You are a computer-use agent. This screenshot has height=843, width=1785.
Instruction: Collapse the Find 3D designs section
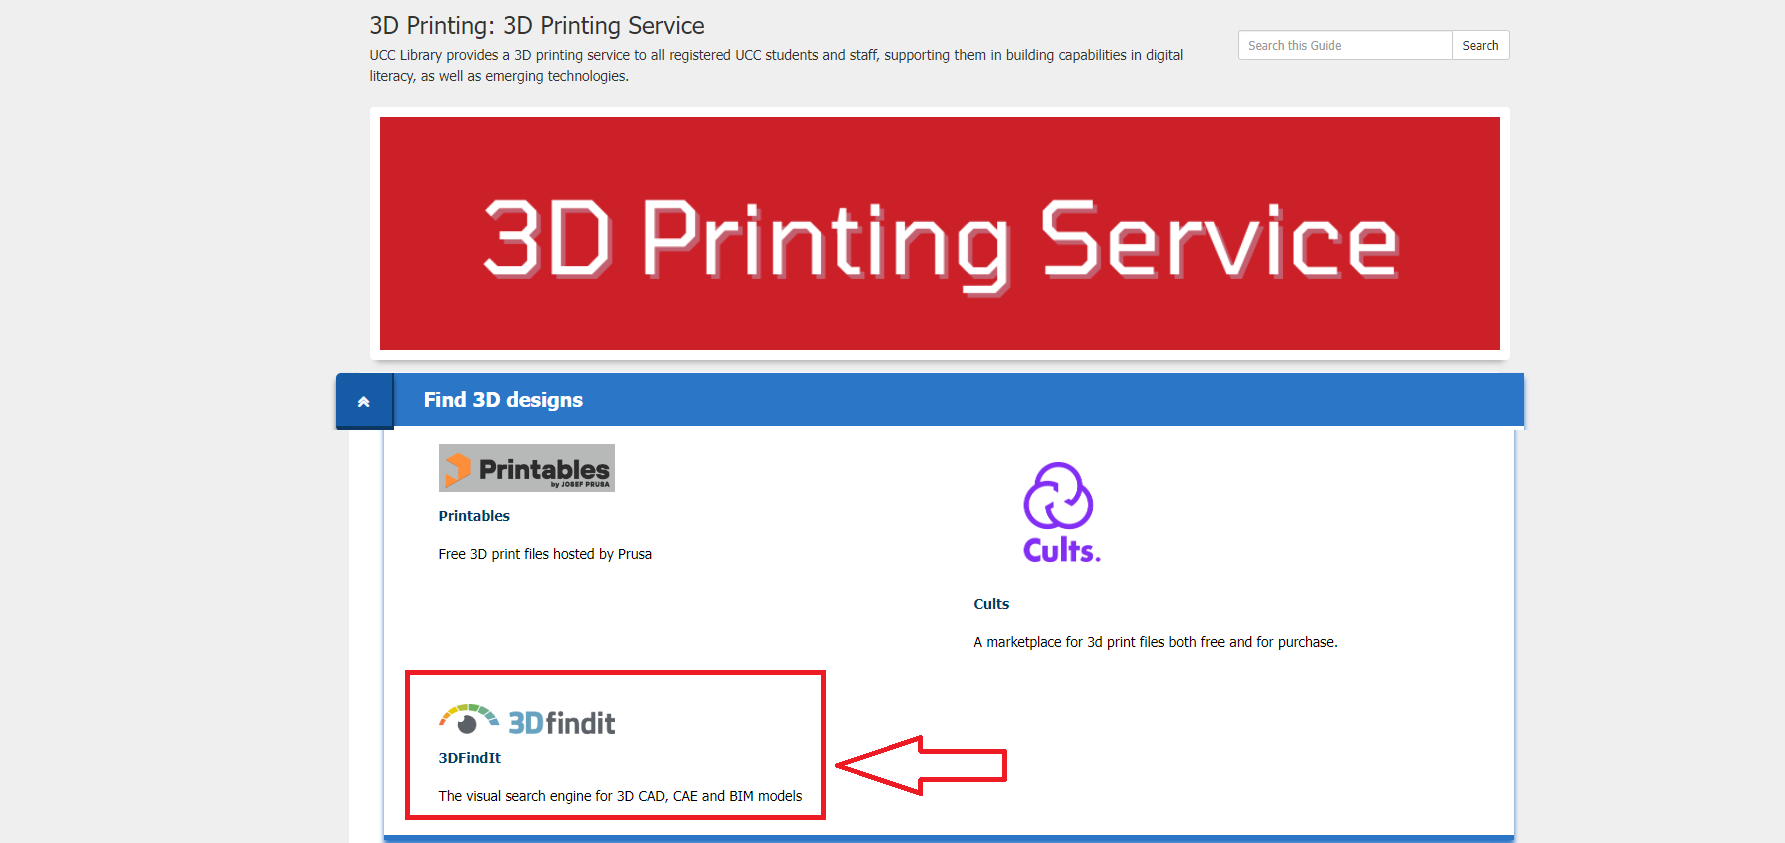(x=364, y=401)
